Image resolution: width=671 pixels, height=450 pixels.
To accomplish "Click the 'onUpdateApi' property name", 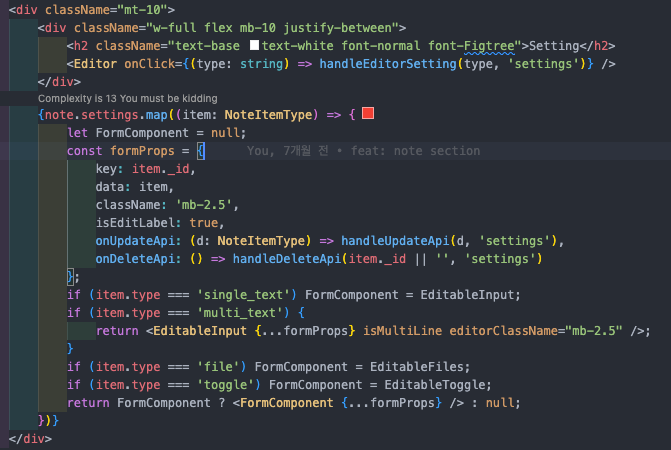I will [x=136, y=241].
